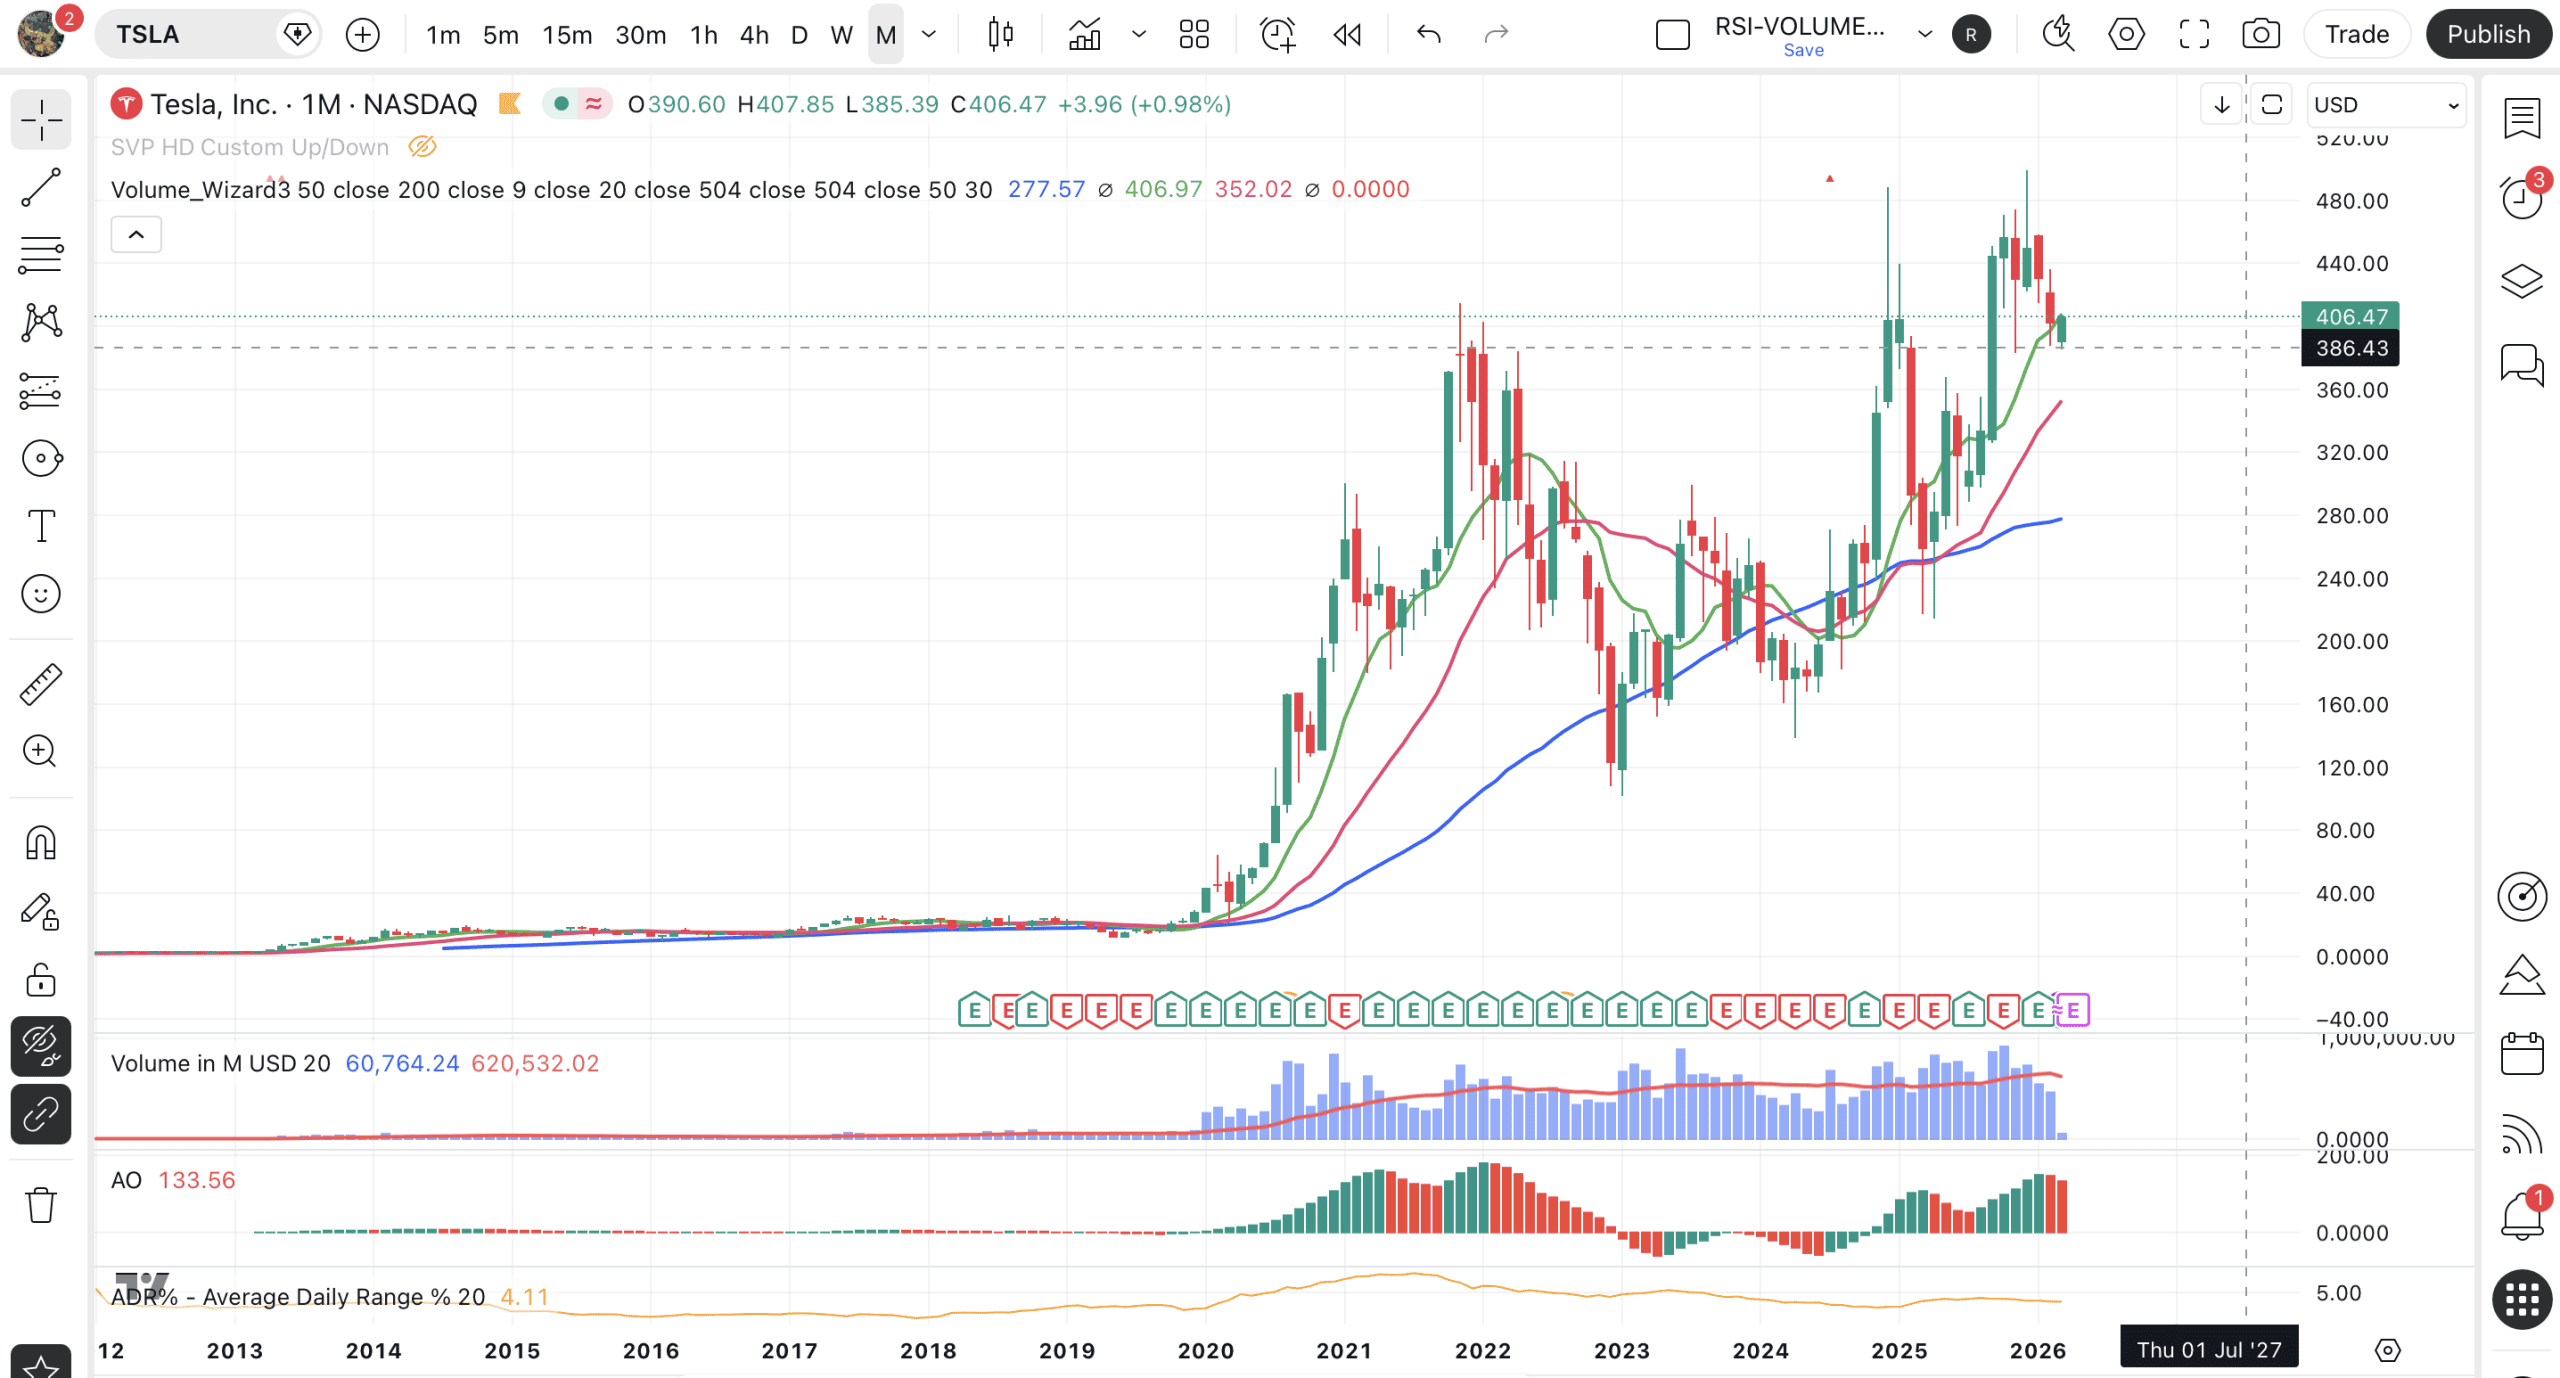
Task: Open the alerts bell panel
Action: [2521, 1215]
